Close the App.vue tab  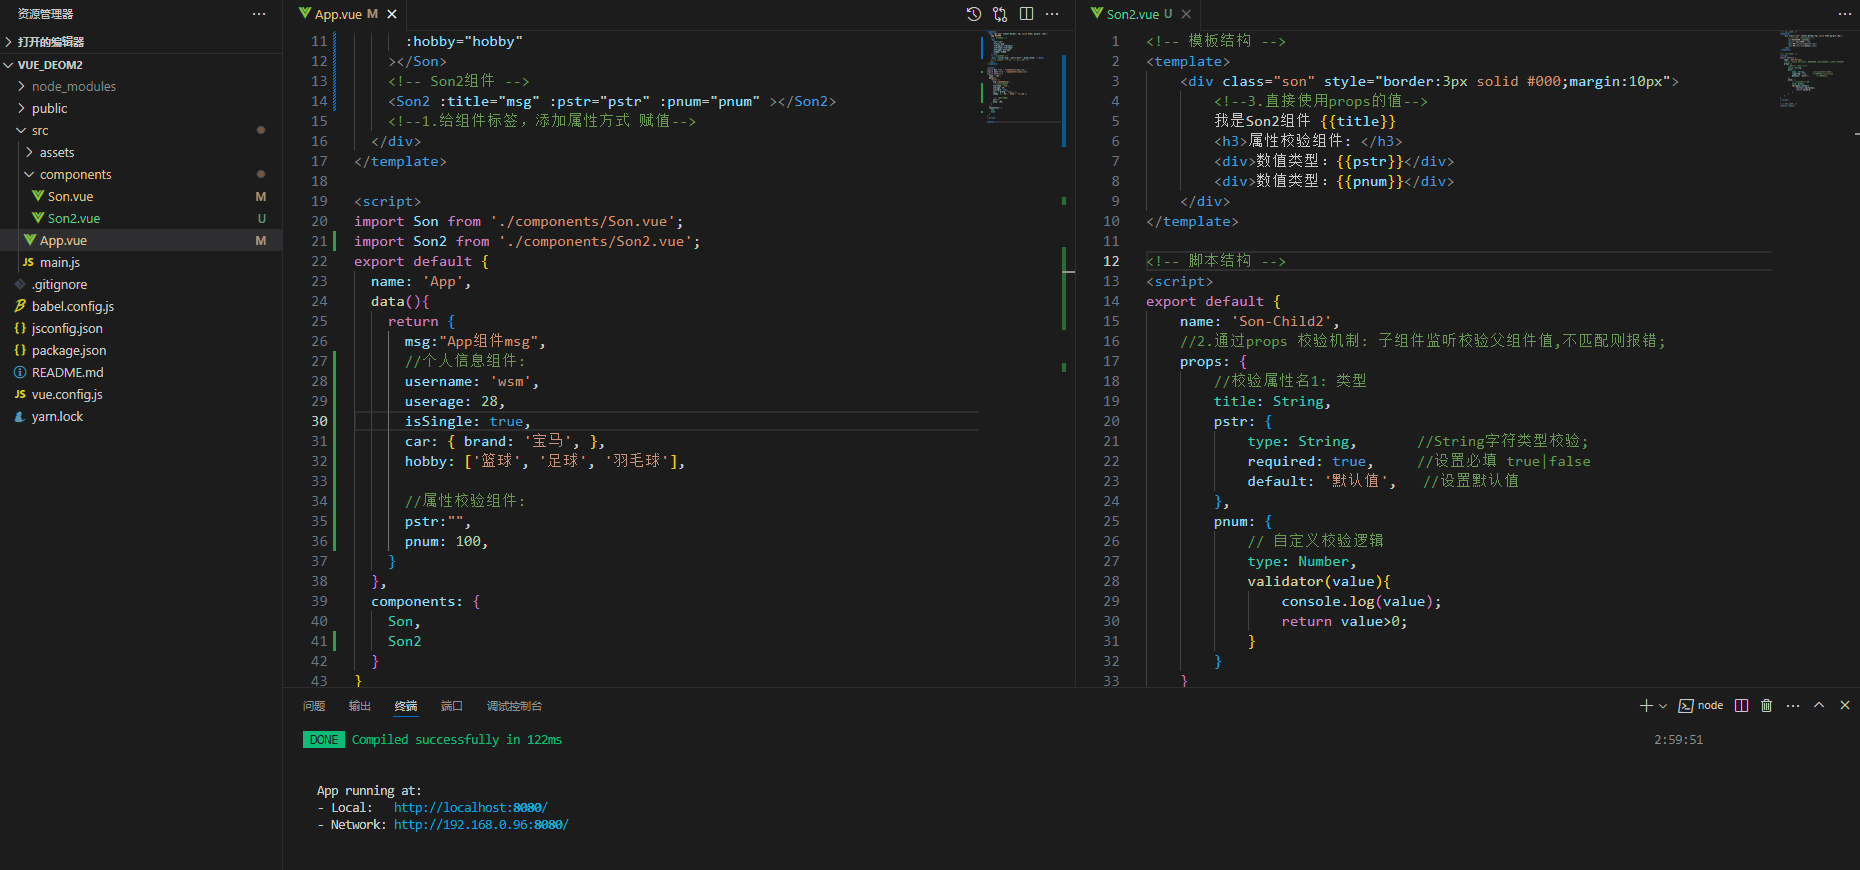tap(392, 14)
